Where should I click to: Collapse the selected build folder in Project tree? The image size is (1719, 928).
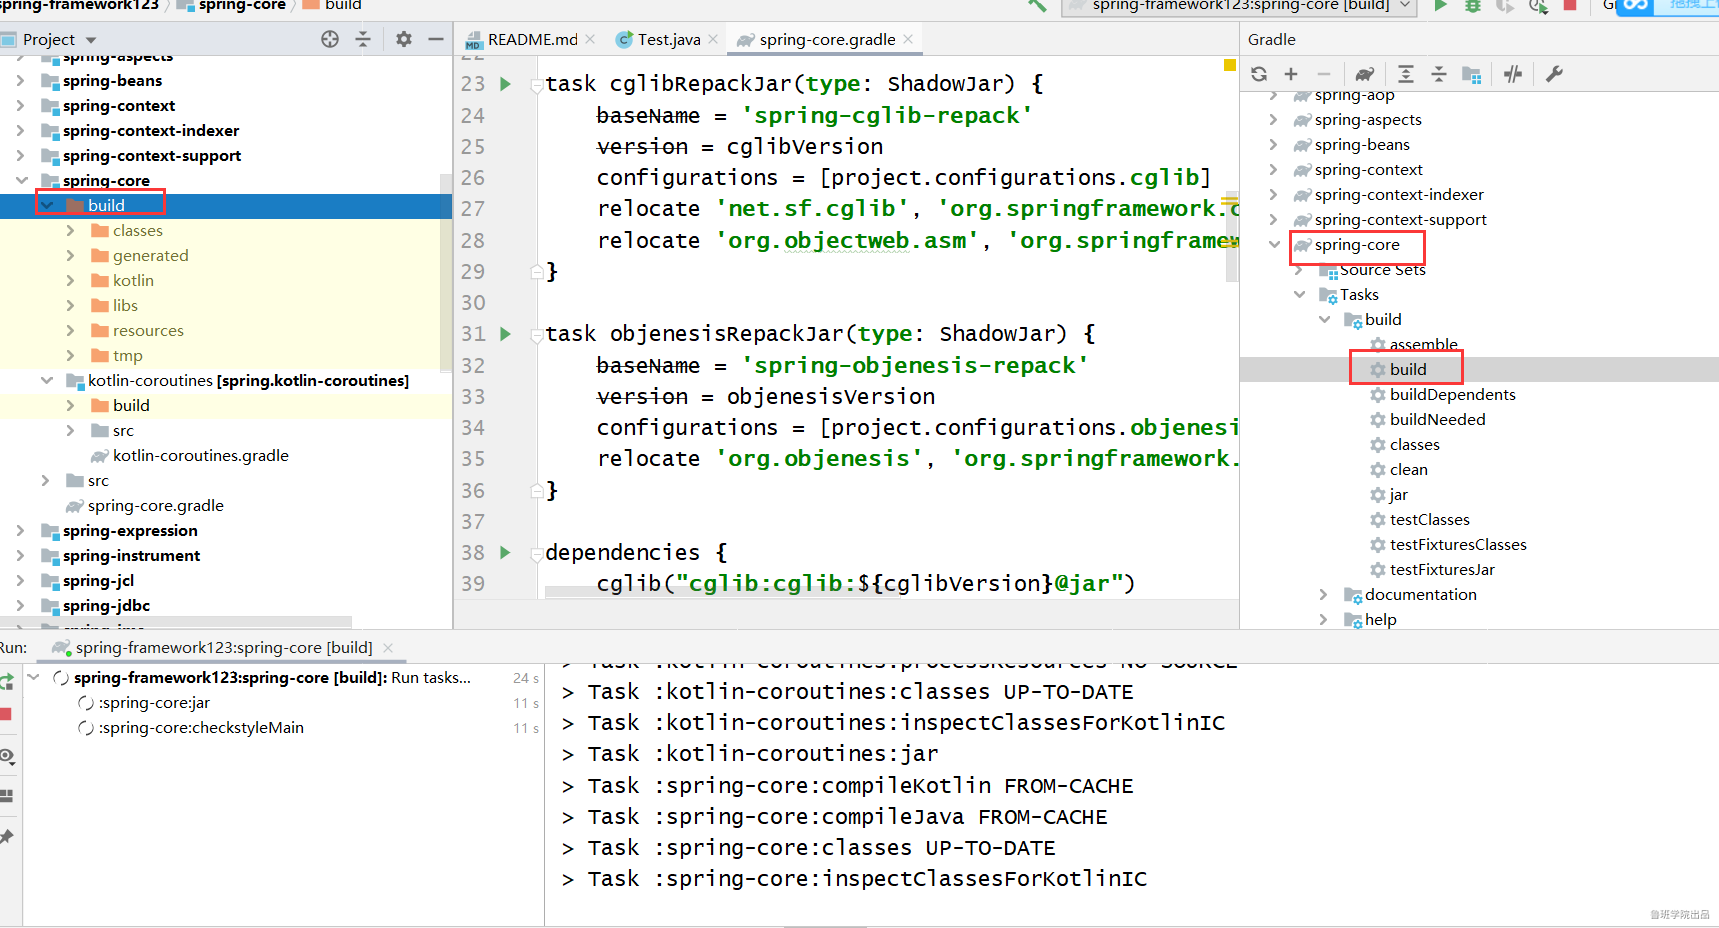(x=46, y=206)
